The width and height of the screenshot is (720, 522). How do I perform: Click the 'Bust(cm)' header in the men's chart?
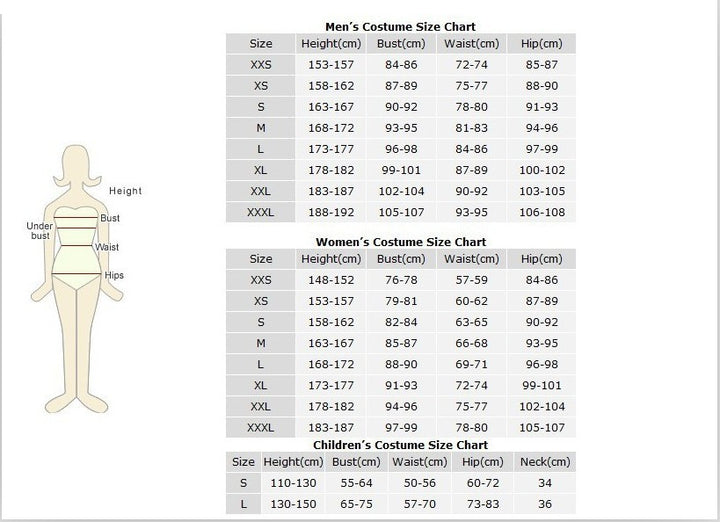pos(400,44)
